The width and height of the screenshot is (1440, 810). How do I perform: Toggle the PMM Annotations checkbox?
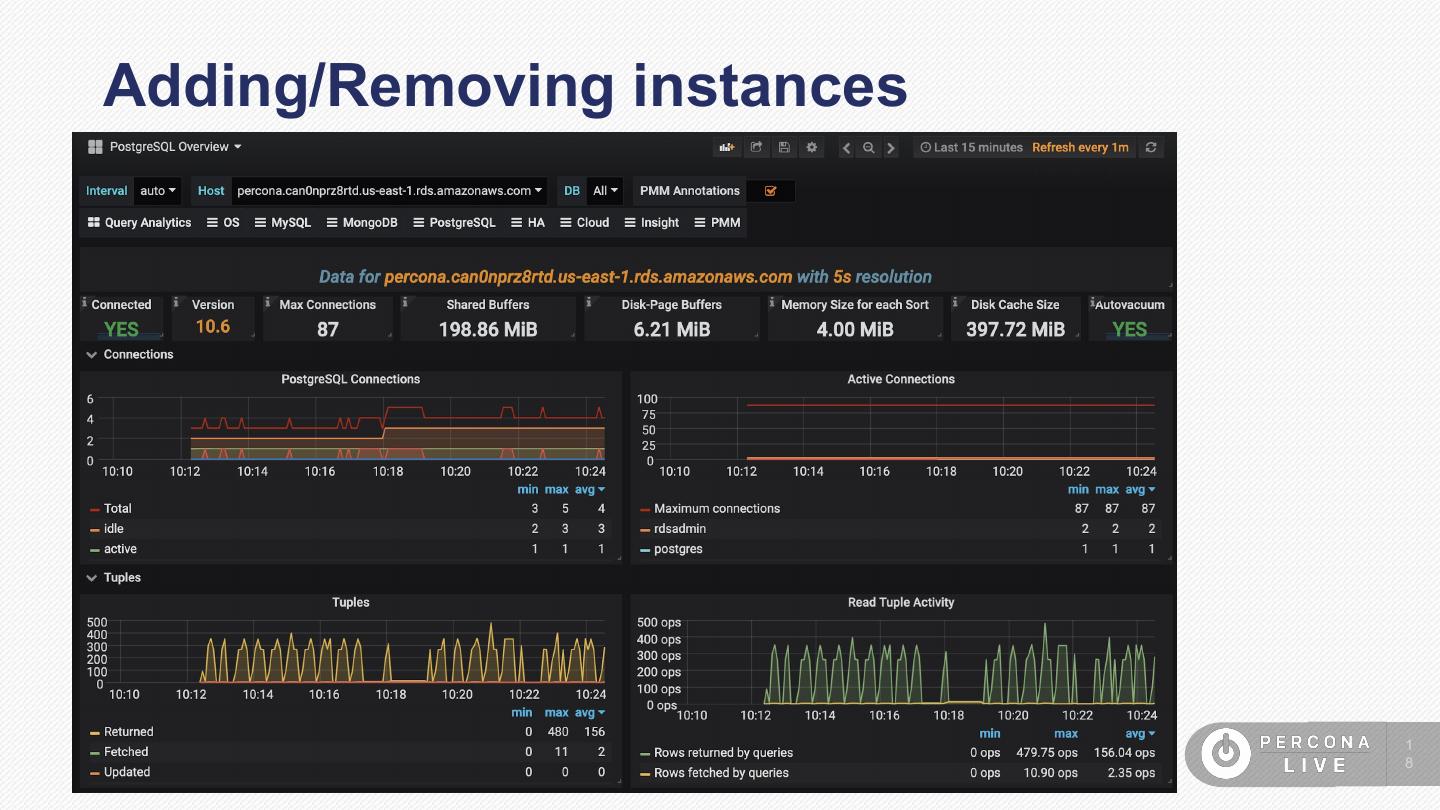coord(770,191)
